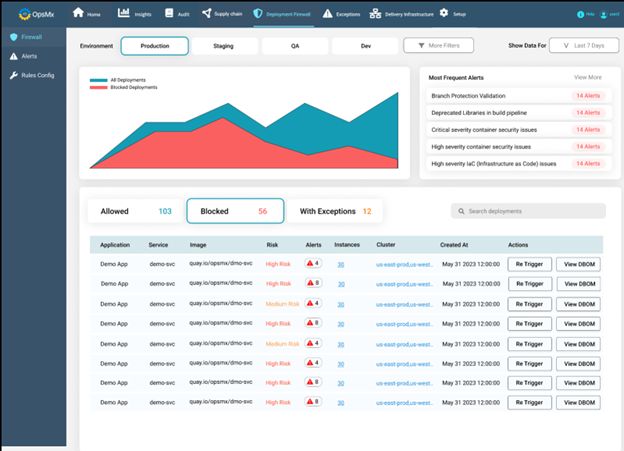Open Last 7 Days date range dropdown
The height and width of the screenshot is (451, 624).
pos(584,45)
